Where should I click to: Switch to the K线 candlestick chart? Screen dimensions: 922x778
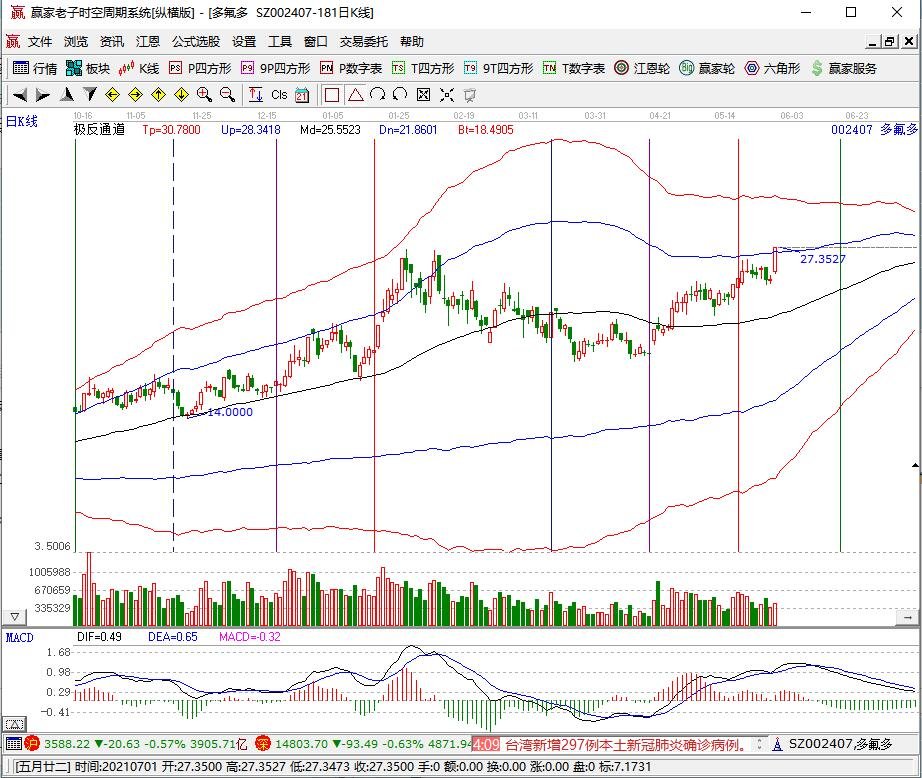(x=139, y=68)
